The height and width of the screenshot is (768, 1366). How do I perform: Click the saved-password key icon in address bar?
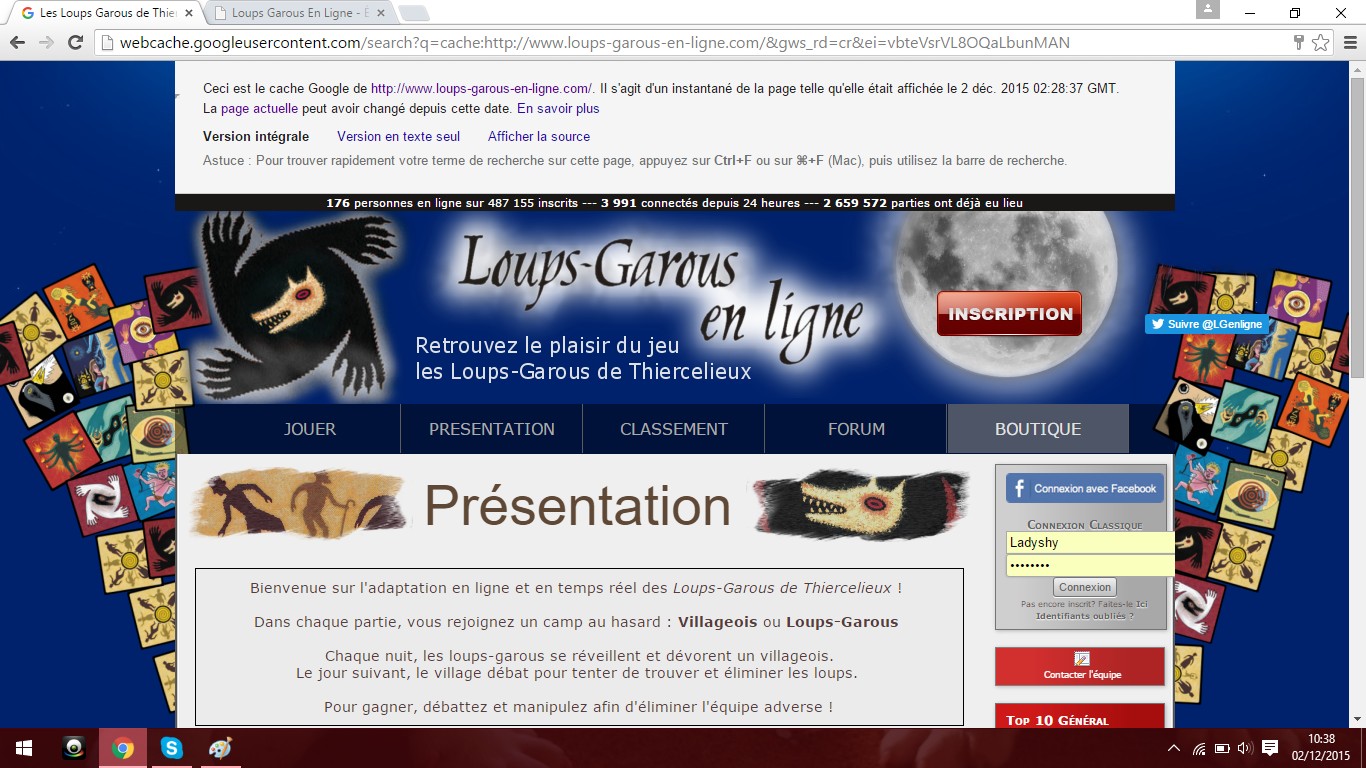(x=1299, y=43)
